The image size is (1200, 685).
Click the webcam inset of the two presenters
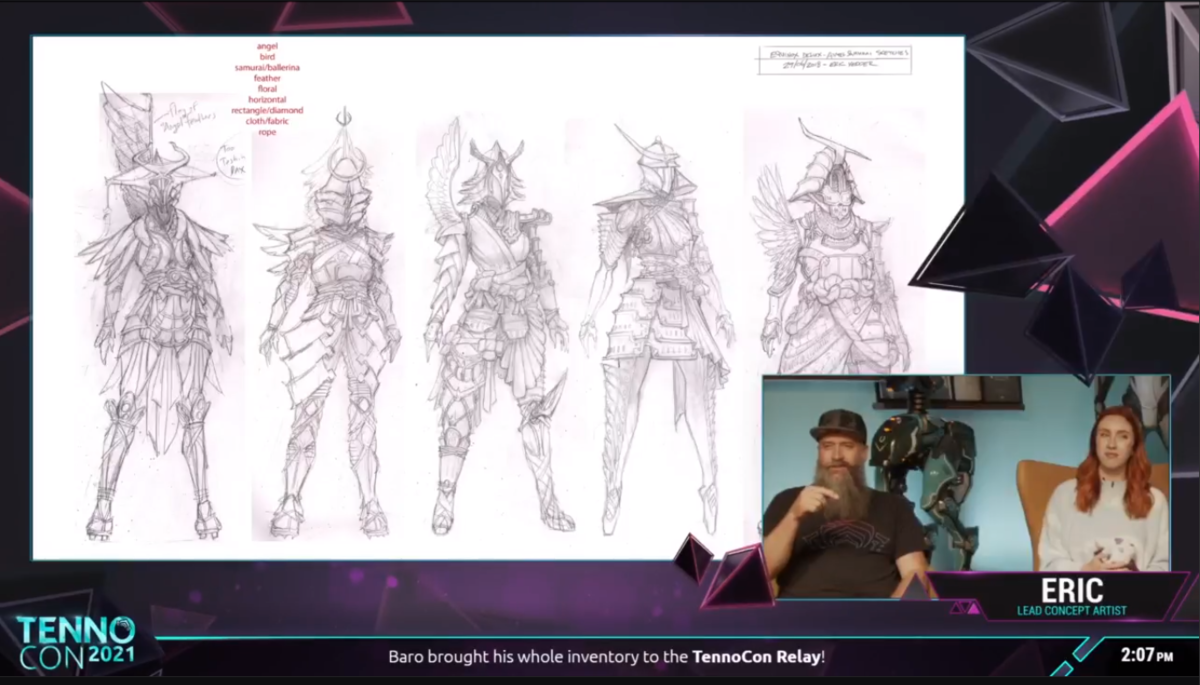tap(966, 487)
